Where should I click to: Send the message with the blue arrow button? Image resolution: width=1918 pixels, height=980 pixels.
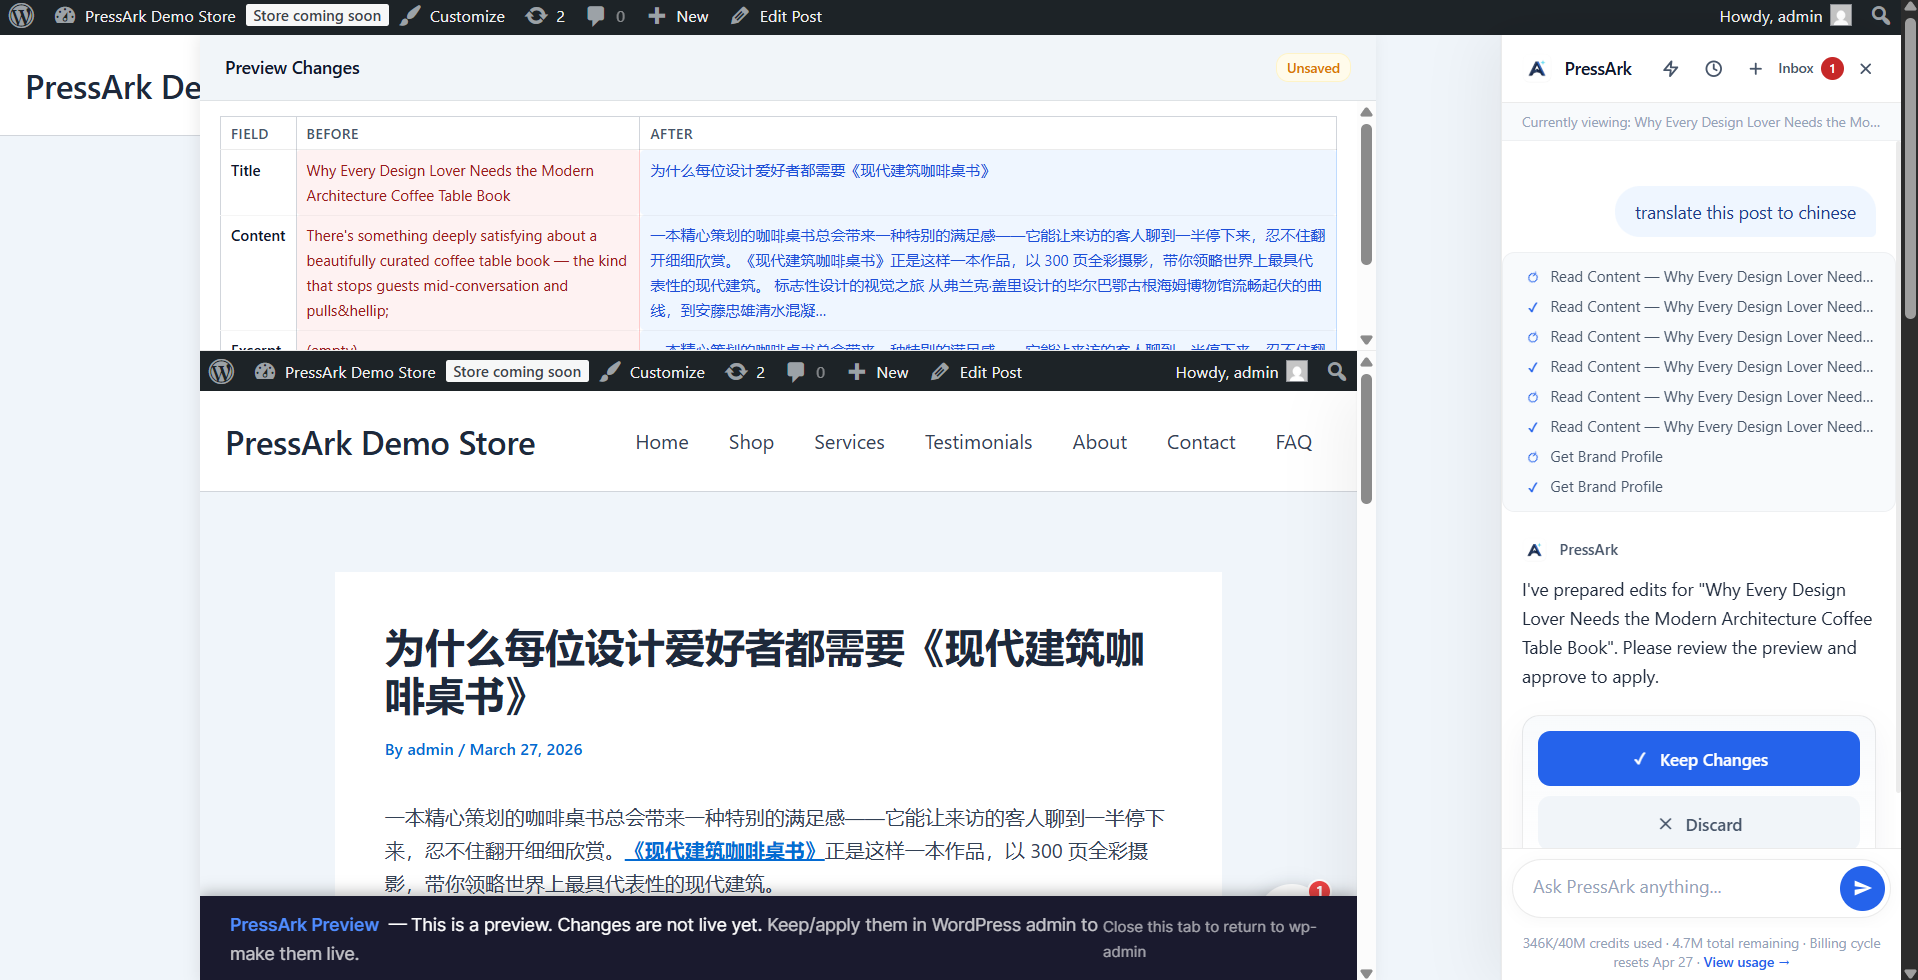click(1862, 888)
